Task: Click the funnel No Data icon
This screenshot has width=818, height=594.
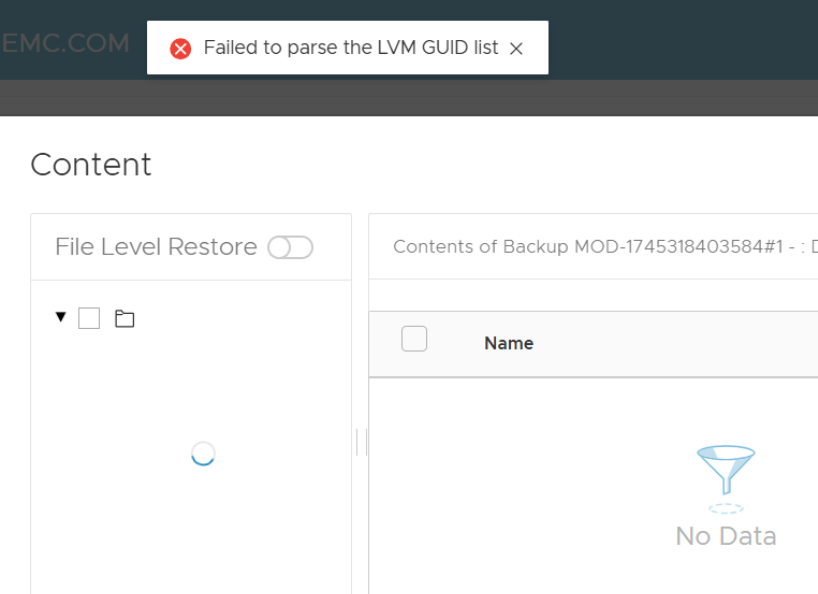Action: click(x=726, y=475)
